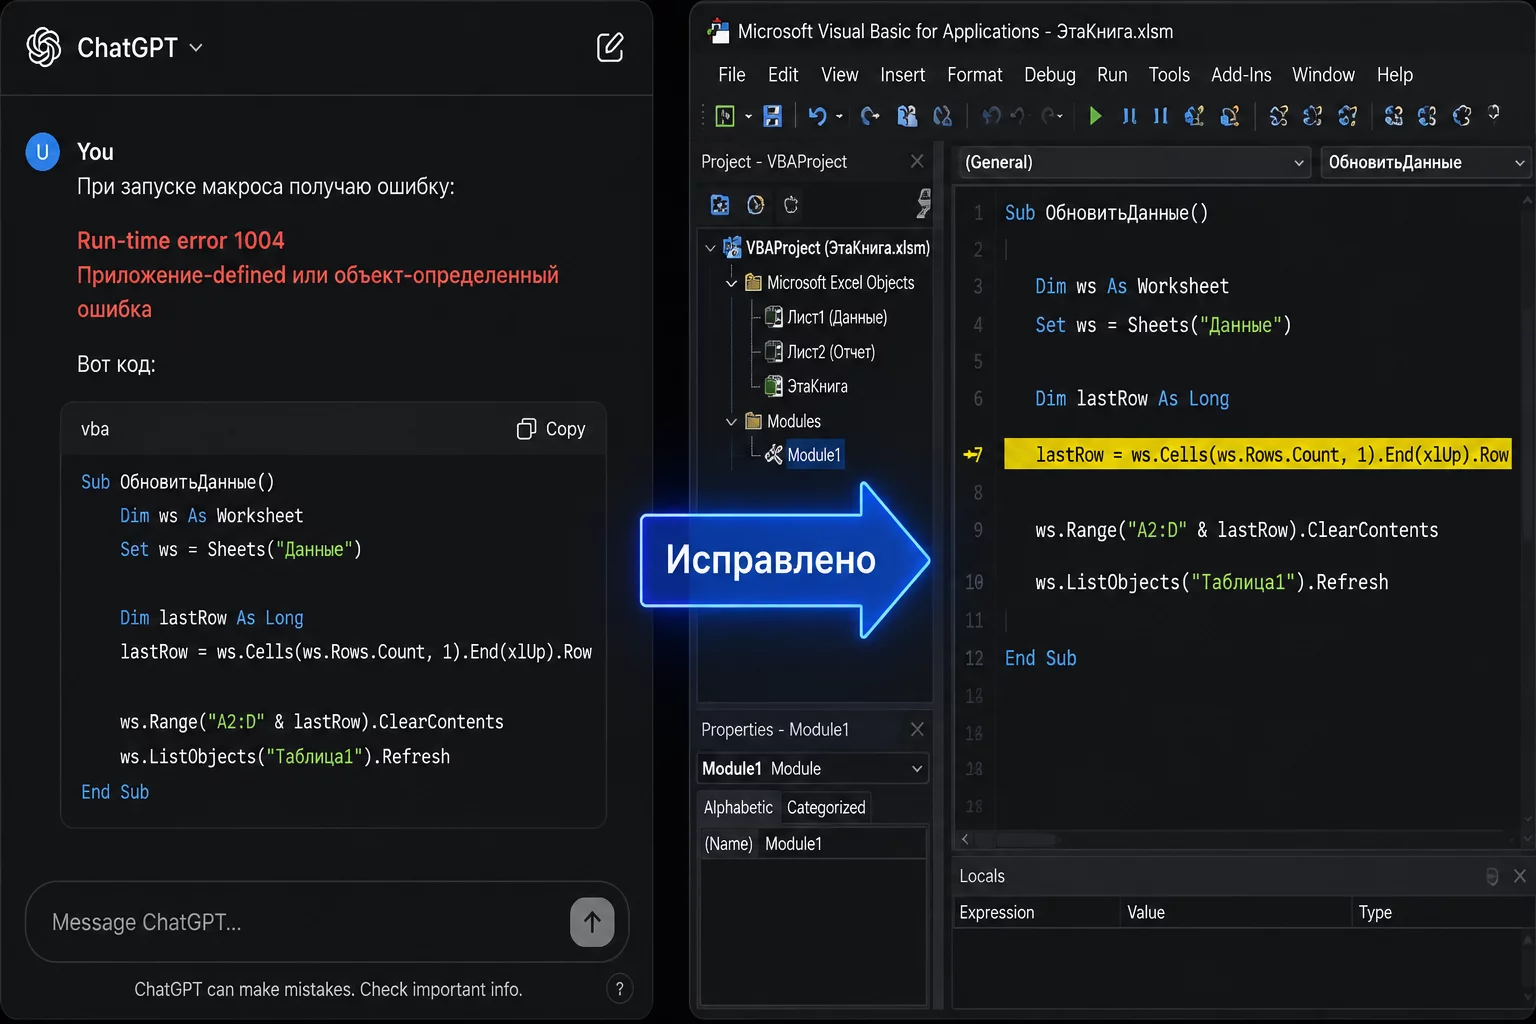Click the ChatGPT logo icon
1536x1024 pixels.
pos(44,47)
